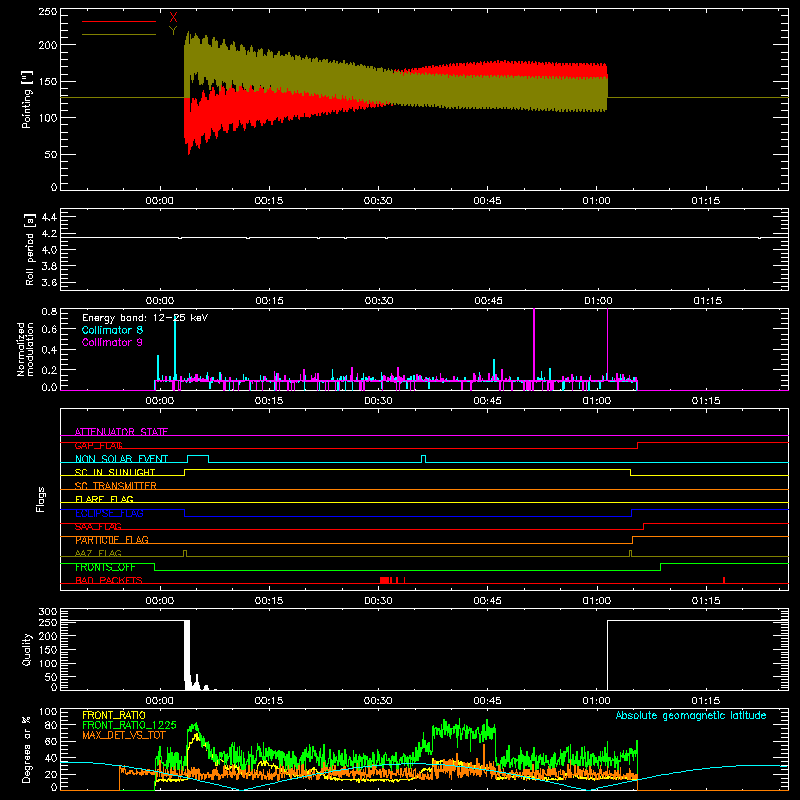Select the FRONTS_OFF flag label

click(105, 567)
